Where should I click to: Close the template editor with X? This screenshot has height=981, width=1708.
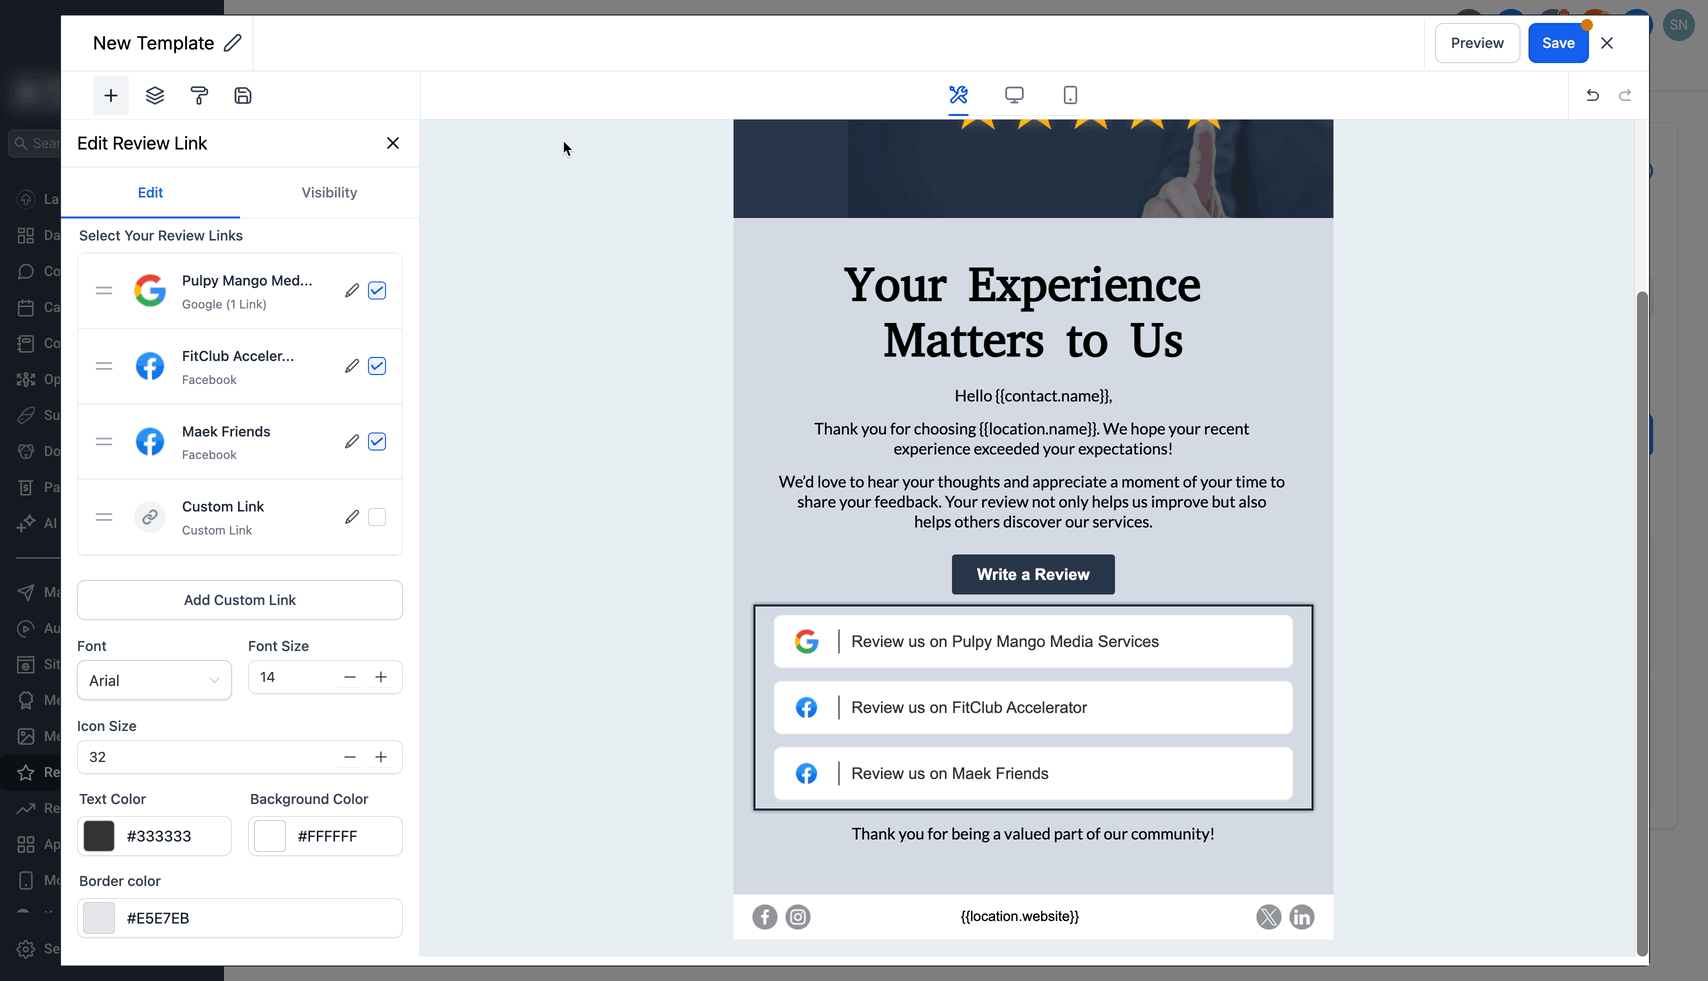[x=1607, y=43]
